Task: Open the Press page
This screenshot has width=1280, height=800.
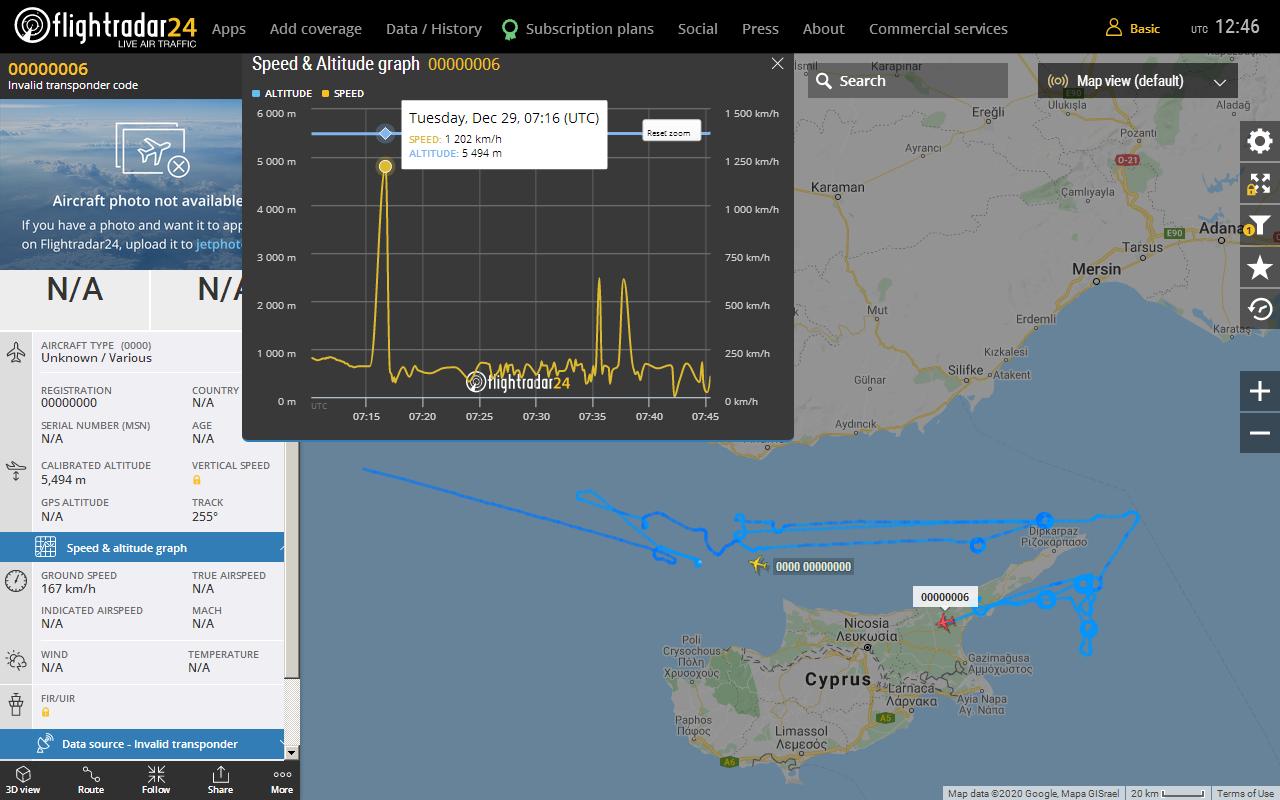Action: point(760,29)
